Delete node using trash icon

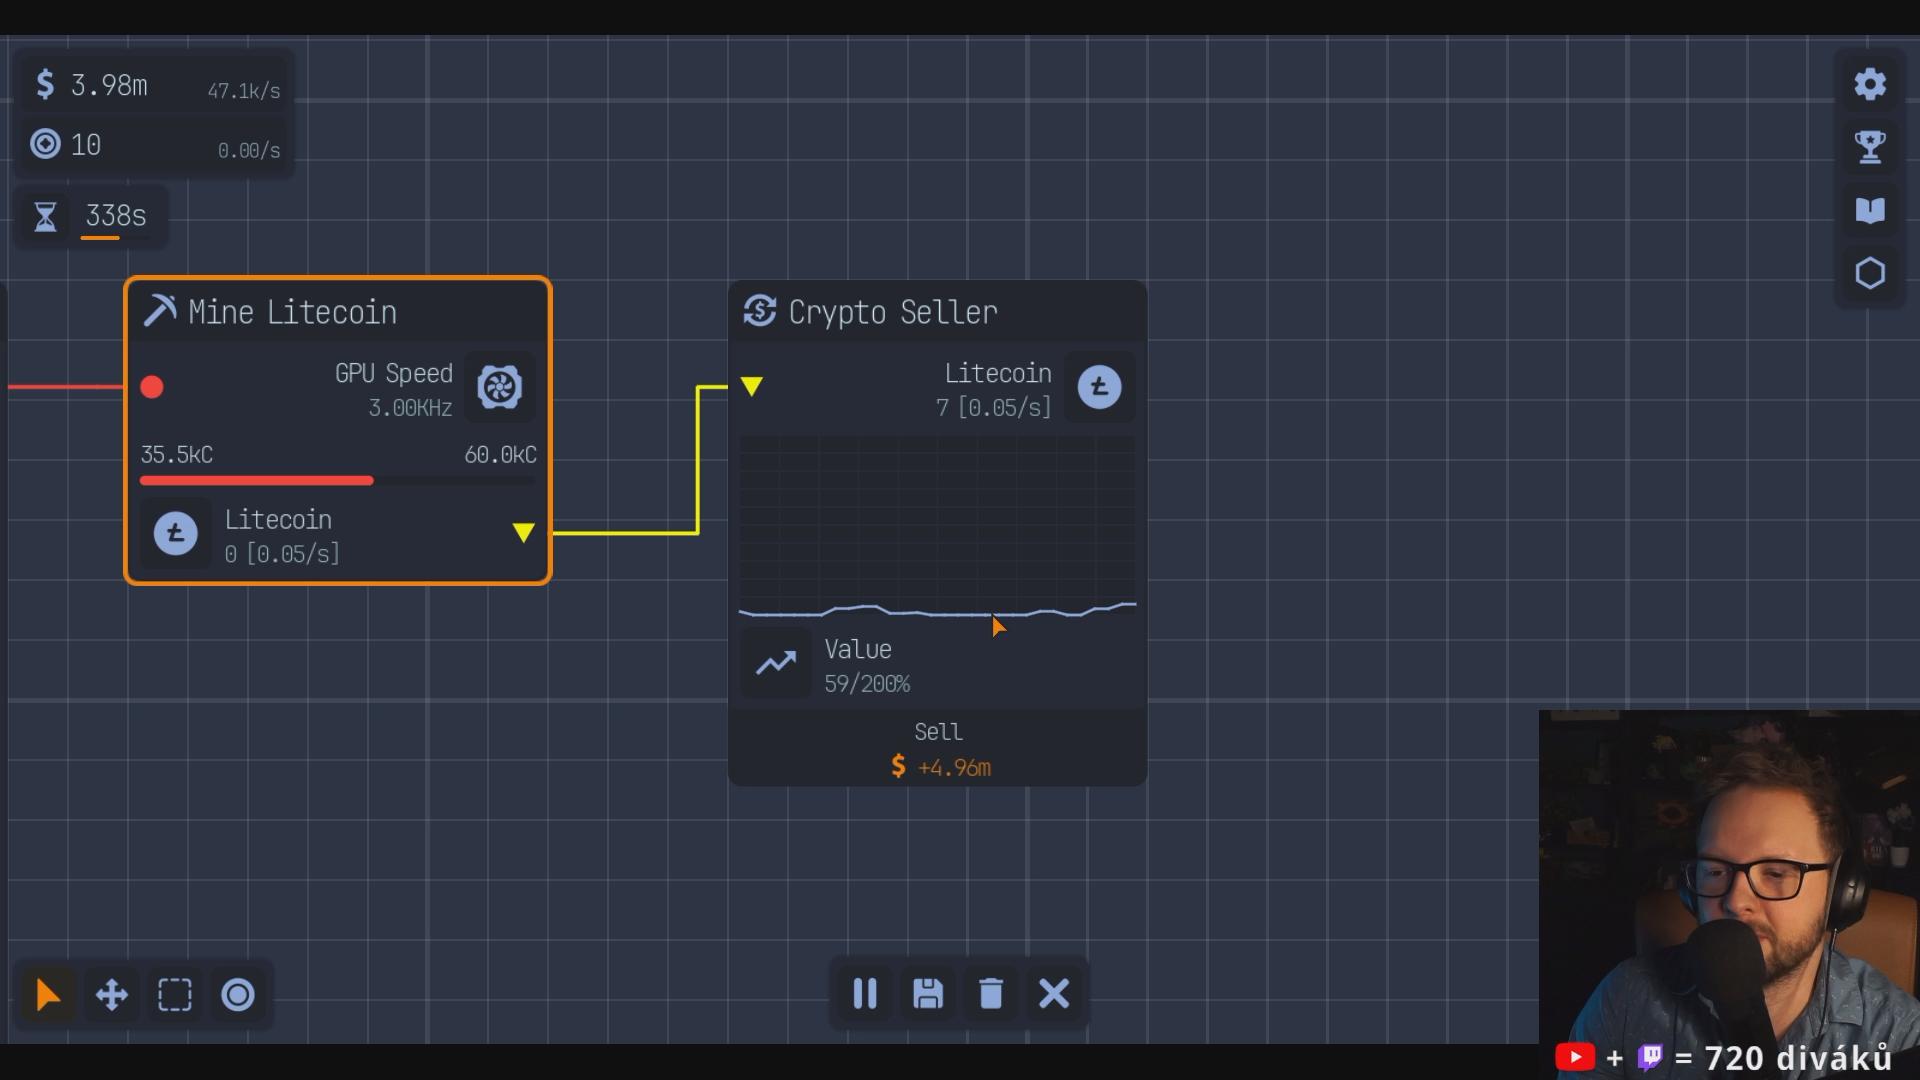tap(991, 994)
